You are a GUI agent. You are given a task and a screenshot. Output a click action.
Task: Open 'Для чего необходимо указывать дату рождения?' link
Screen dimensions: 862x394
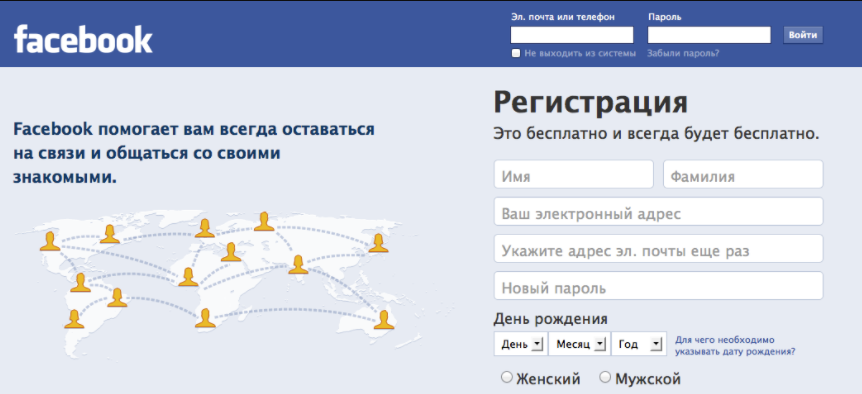tap(734, 346)
